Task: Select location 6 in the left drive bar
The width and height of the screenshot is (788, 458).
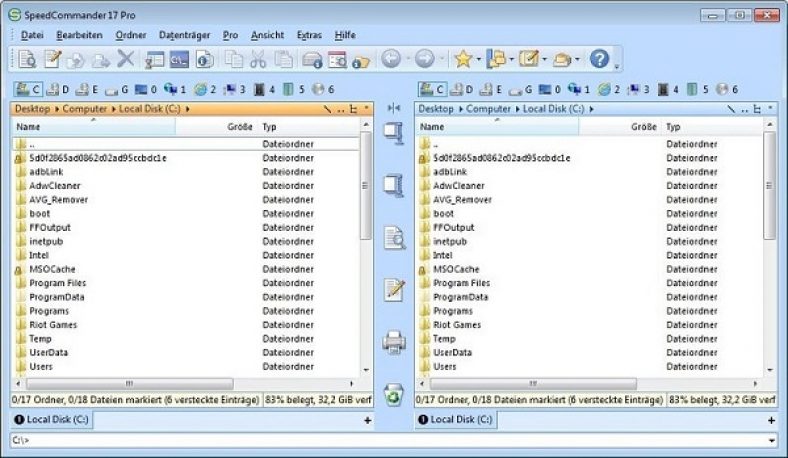Action: [x=323, y=89]
